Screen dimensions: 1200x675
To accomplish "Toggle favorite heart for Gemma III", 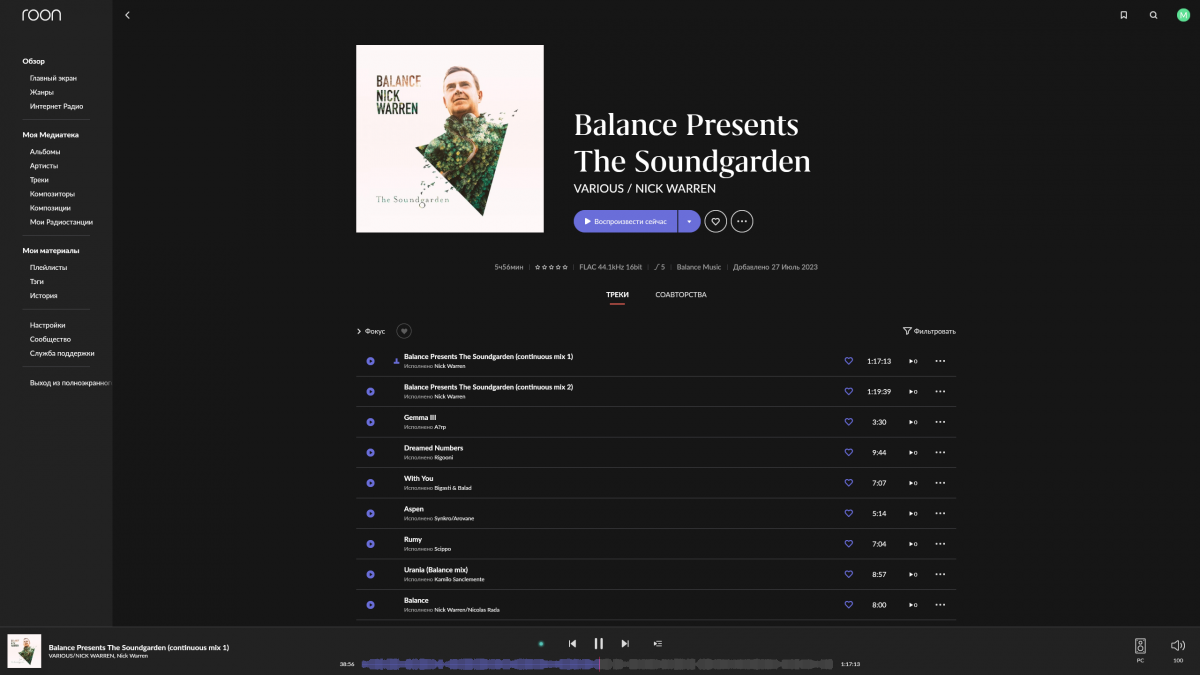I will pos(849,422).
